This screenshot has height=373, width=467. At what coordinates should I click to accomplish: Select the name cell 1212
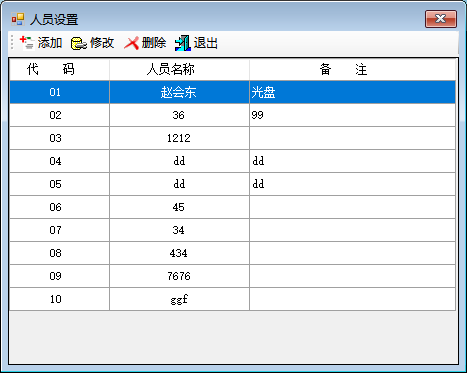click(x=179, y=138)
